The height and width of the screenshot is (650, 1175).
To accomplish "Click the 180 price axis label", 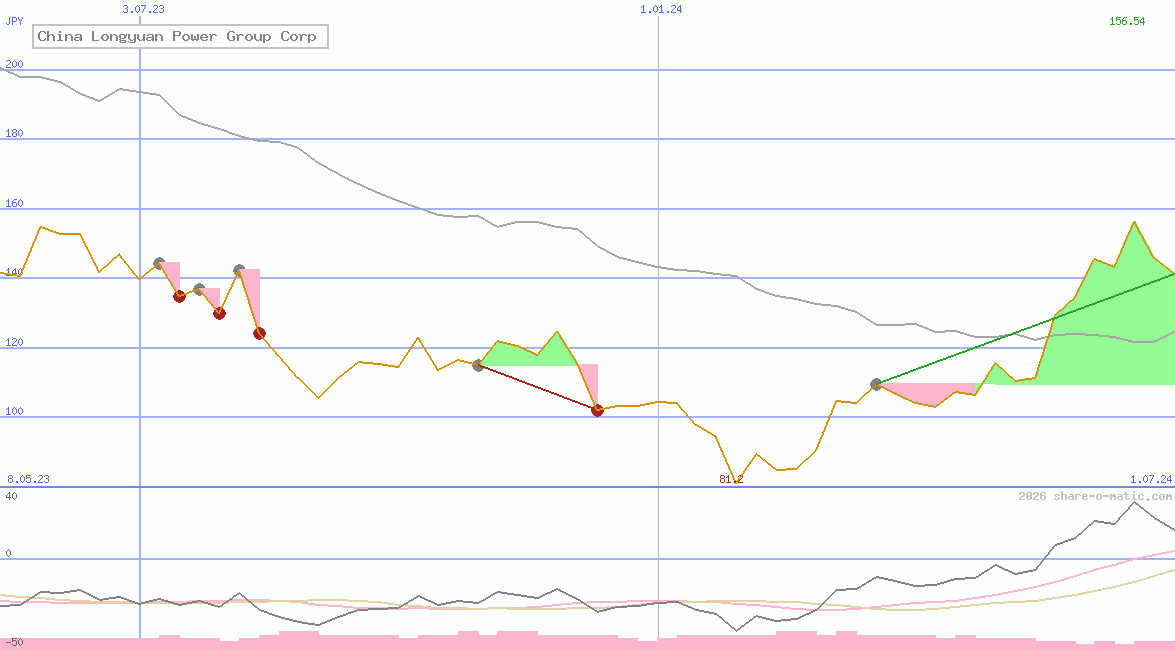I will point(14,133).
